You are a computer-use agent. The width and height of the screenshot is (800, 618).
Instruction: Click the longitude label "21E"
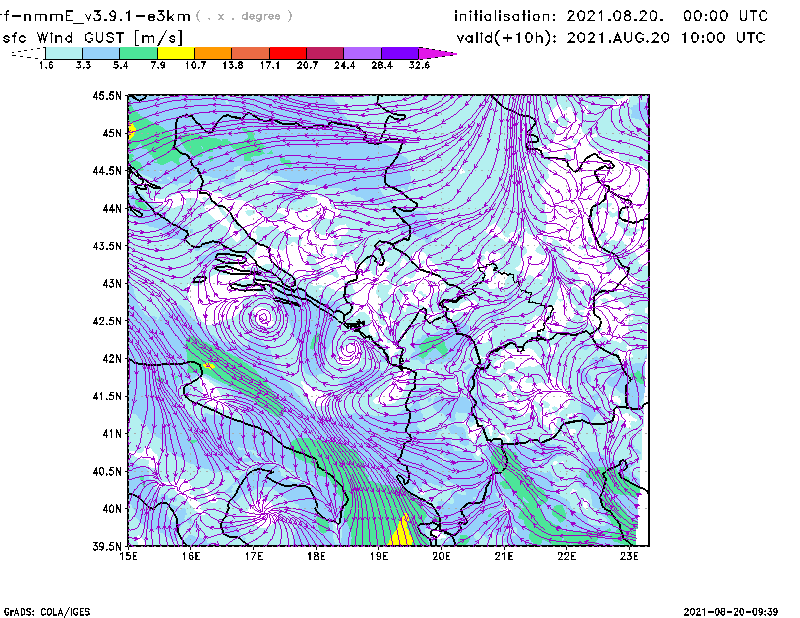504,556
